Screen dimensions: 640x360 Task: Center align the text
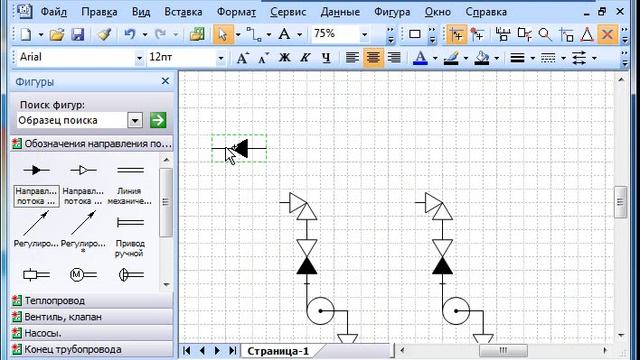373,58
